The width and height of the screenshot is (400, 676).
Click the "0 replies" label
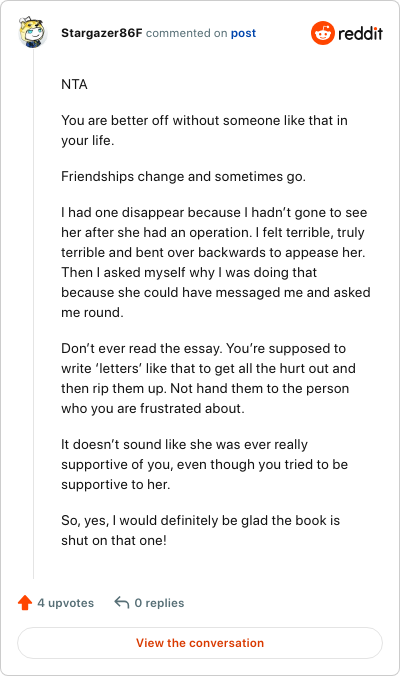tap(159, 603)
